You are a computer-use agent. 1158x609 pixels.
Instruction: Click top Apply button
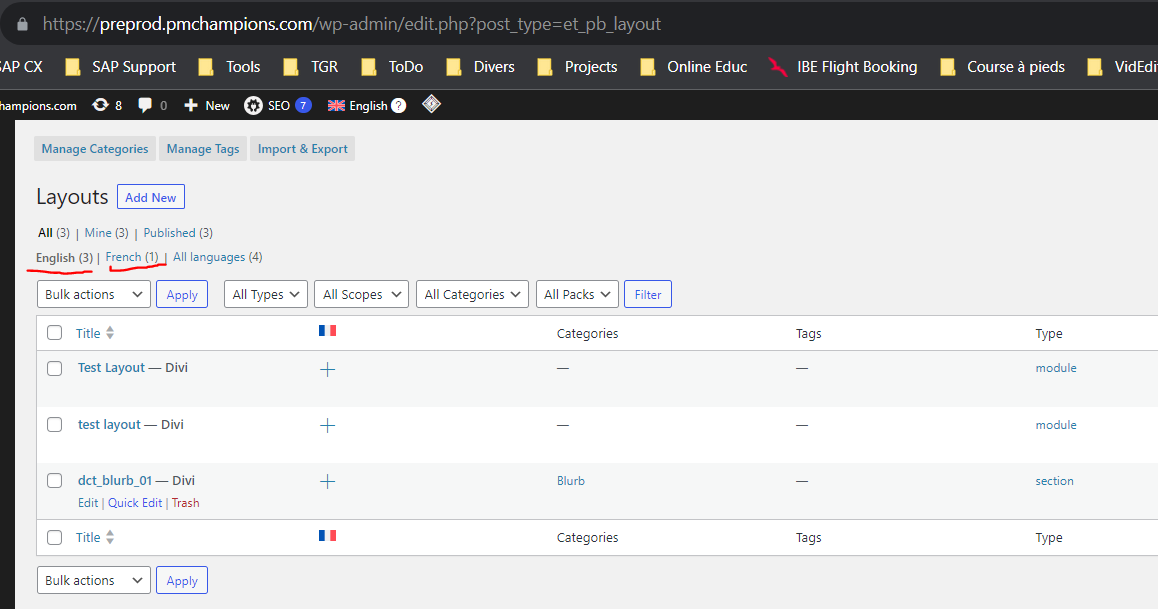pos(182,294)
